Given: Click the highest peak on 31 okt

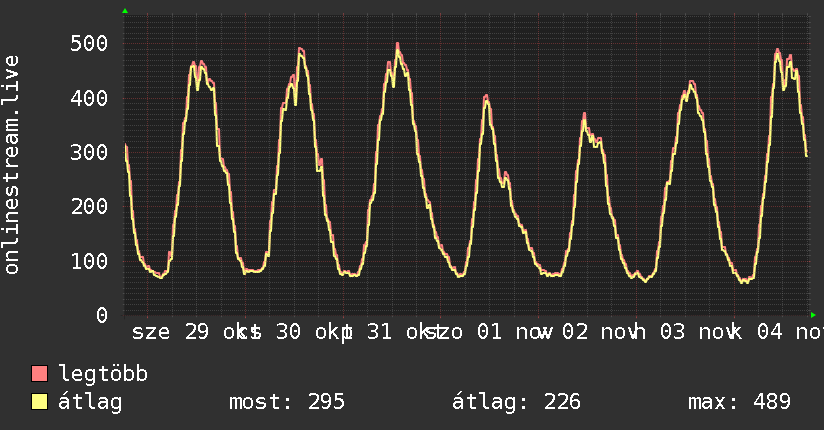Looking at the screenshot, I should tap(398, 44).
